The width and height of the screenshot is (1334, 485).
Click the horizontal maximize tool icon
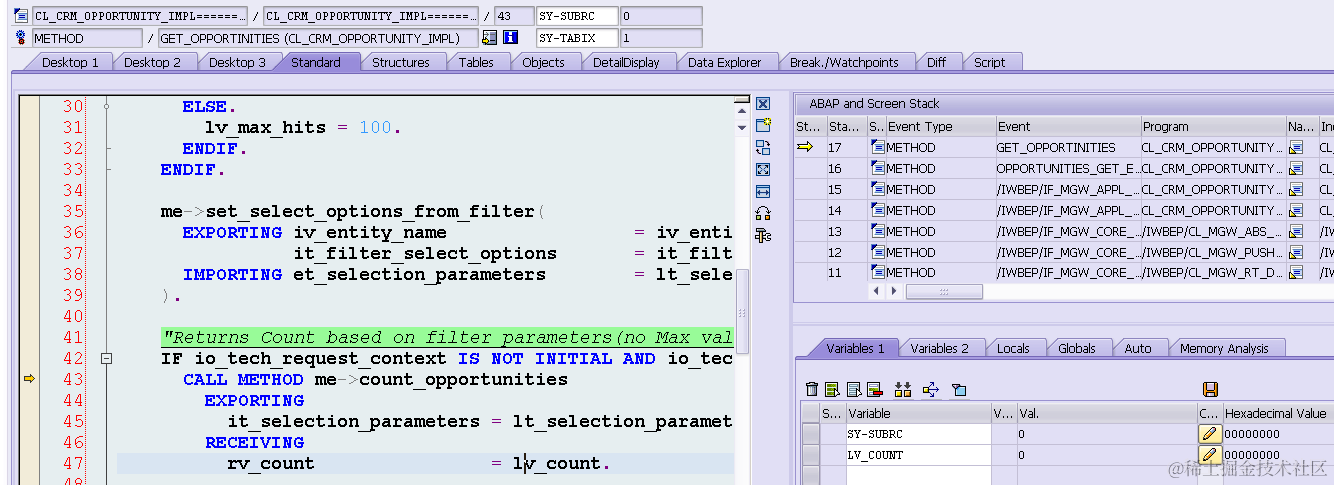(x=763, y=191)
